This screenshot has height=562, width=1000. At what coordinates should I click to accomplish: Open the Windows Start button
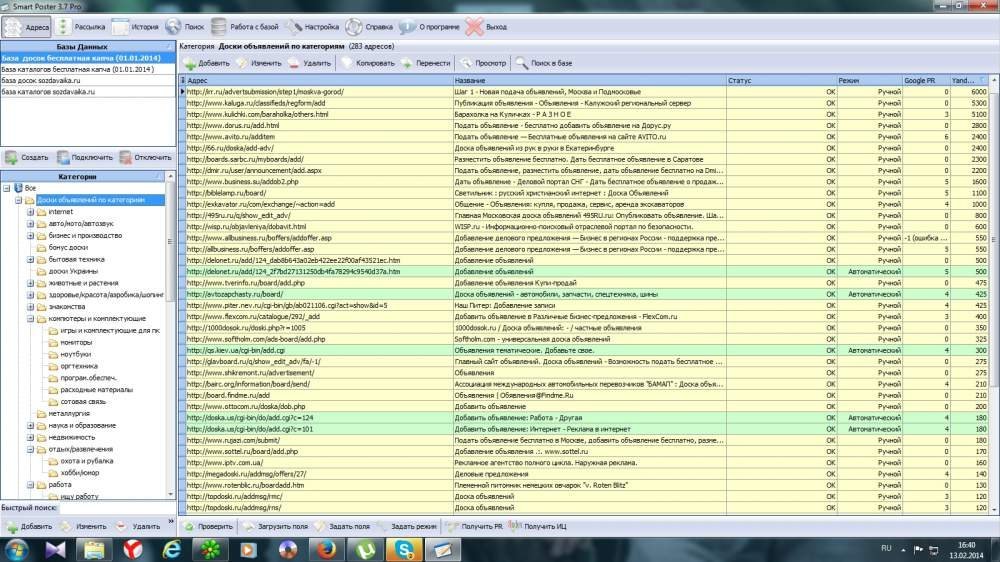pyautogui.click(x=16, y=549)
